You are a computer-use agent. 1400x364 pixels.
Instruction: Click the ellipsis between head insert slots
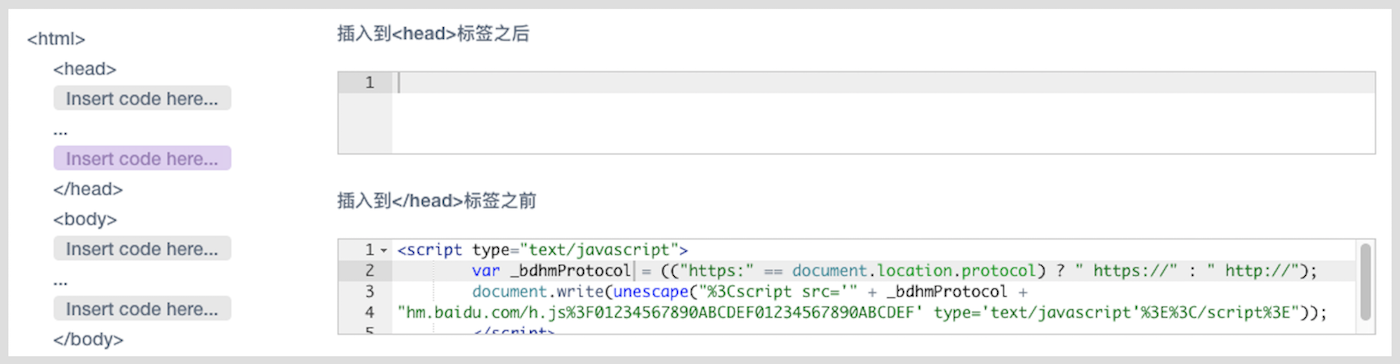(x=60, y=130)
